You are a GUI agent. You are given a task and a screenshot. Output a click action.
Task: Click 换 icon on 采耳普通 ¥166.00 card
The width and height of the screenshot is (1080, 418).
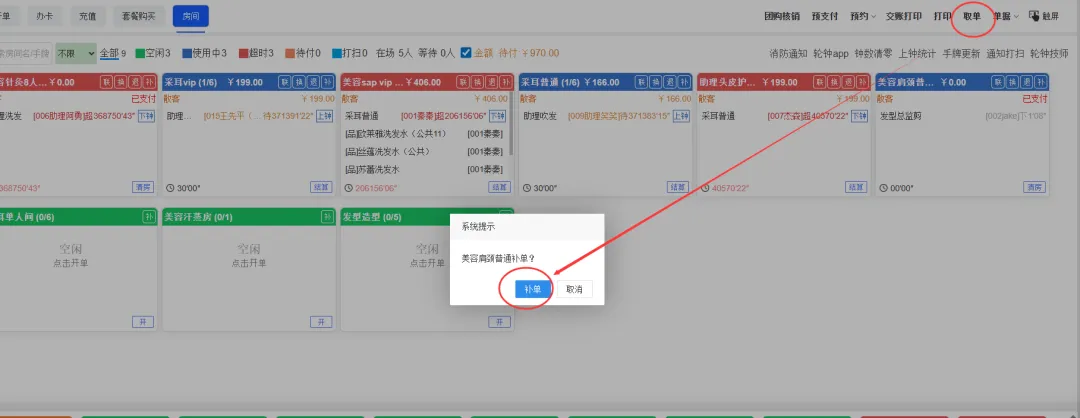point(656,82)
